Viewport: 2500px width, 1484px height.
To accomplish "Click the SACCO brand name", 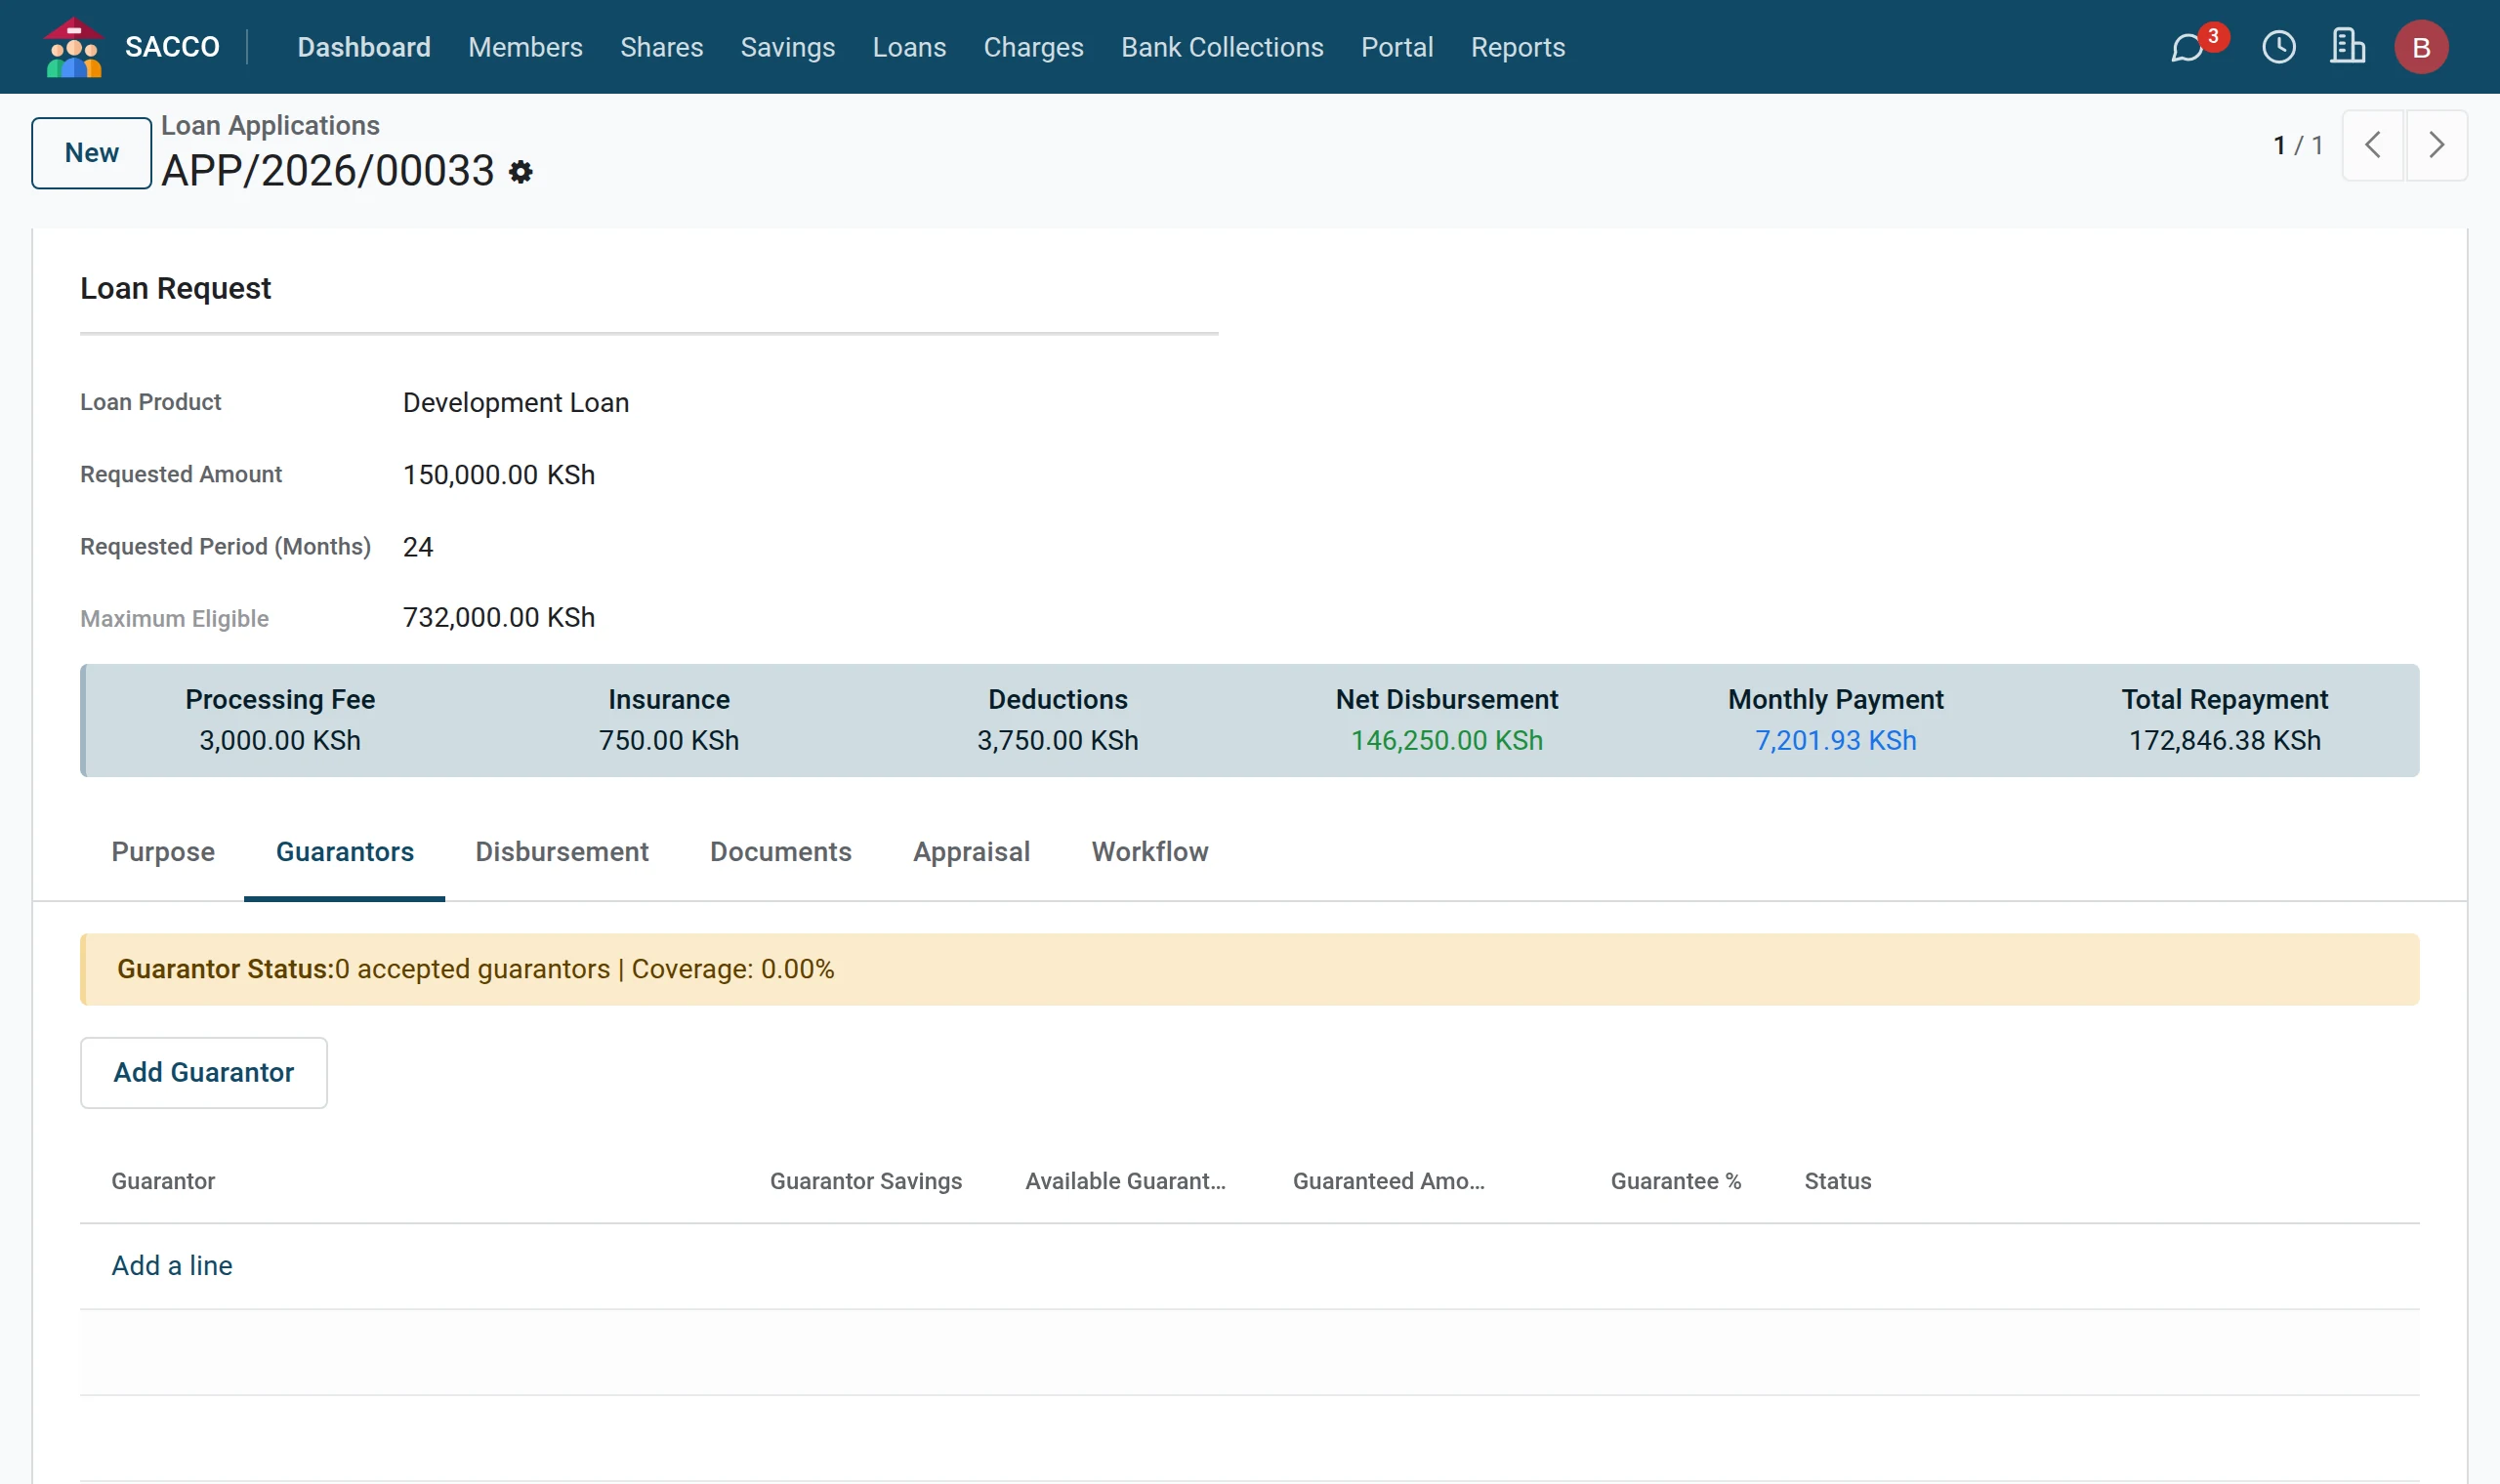I will tap(172, 47).
